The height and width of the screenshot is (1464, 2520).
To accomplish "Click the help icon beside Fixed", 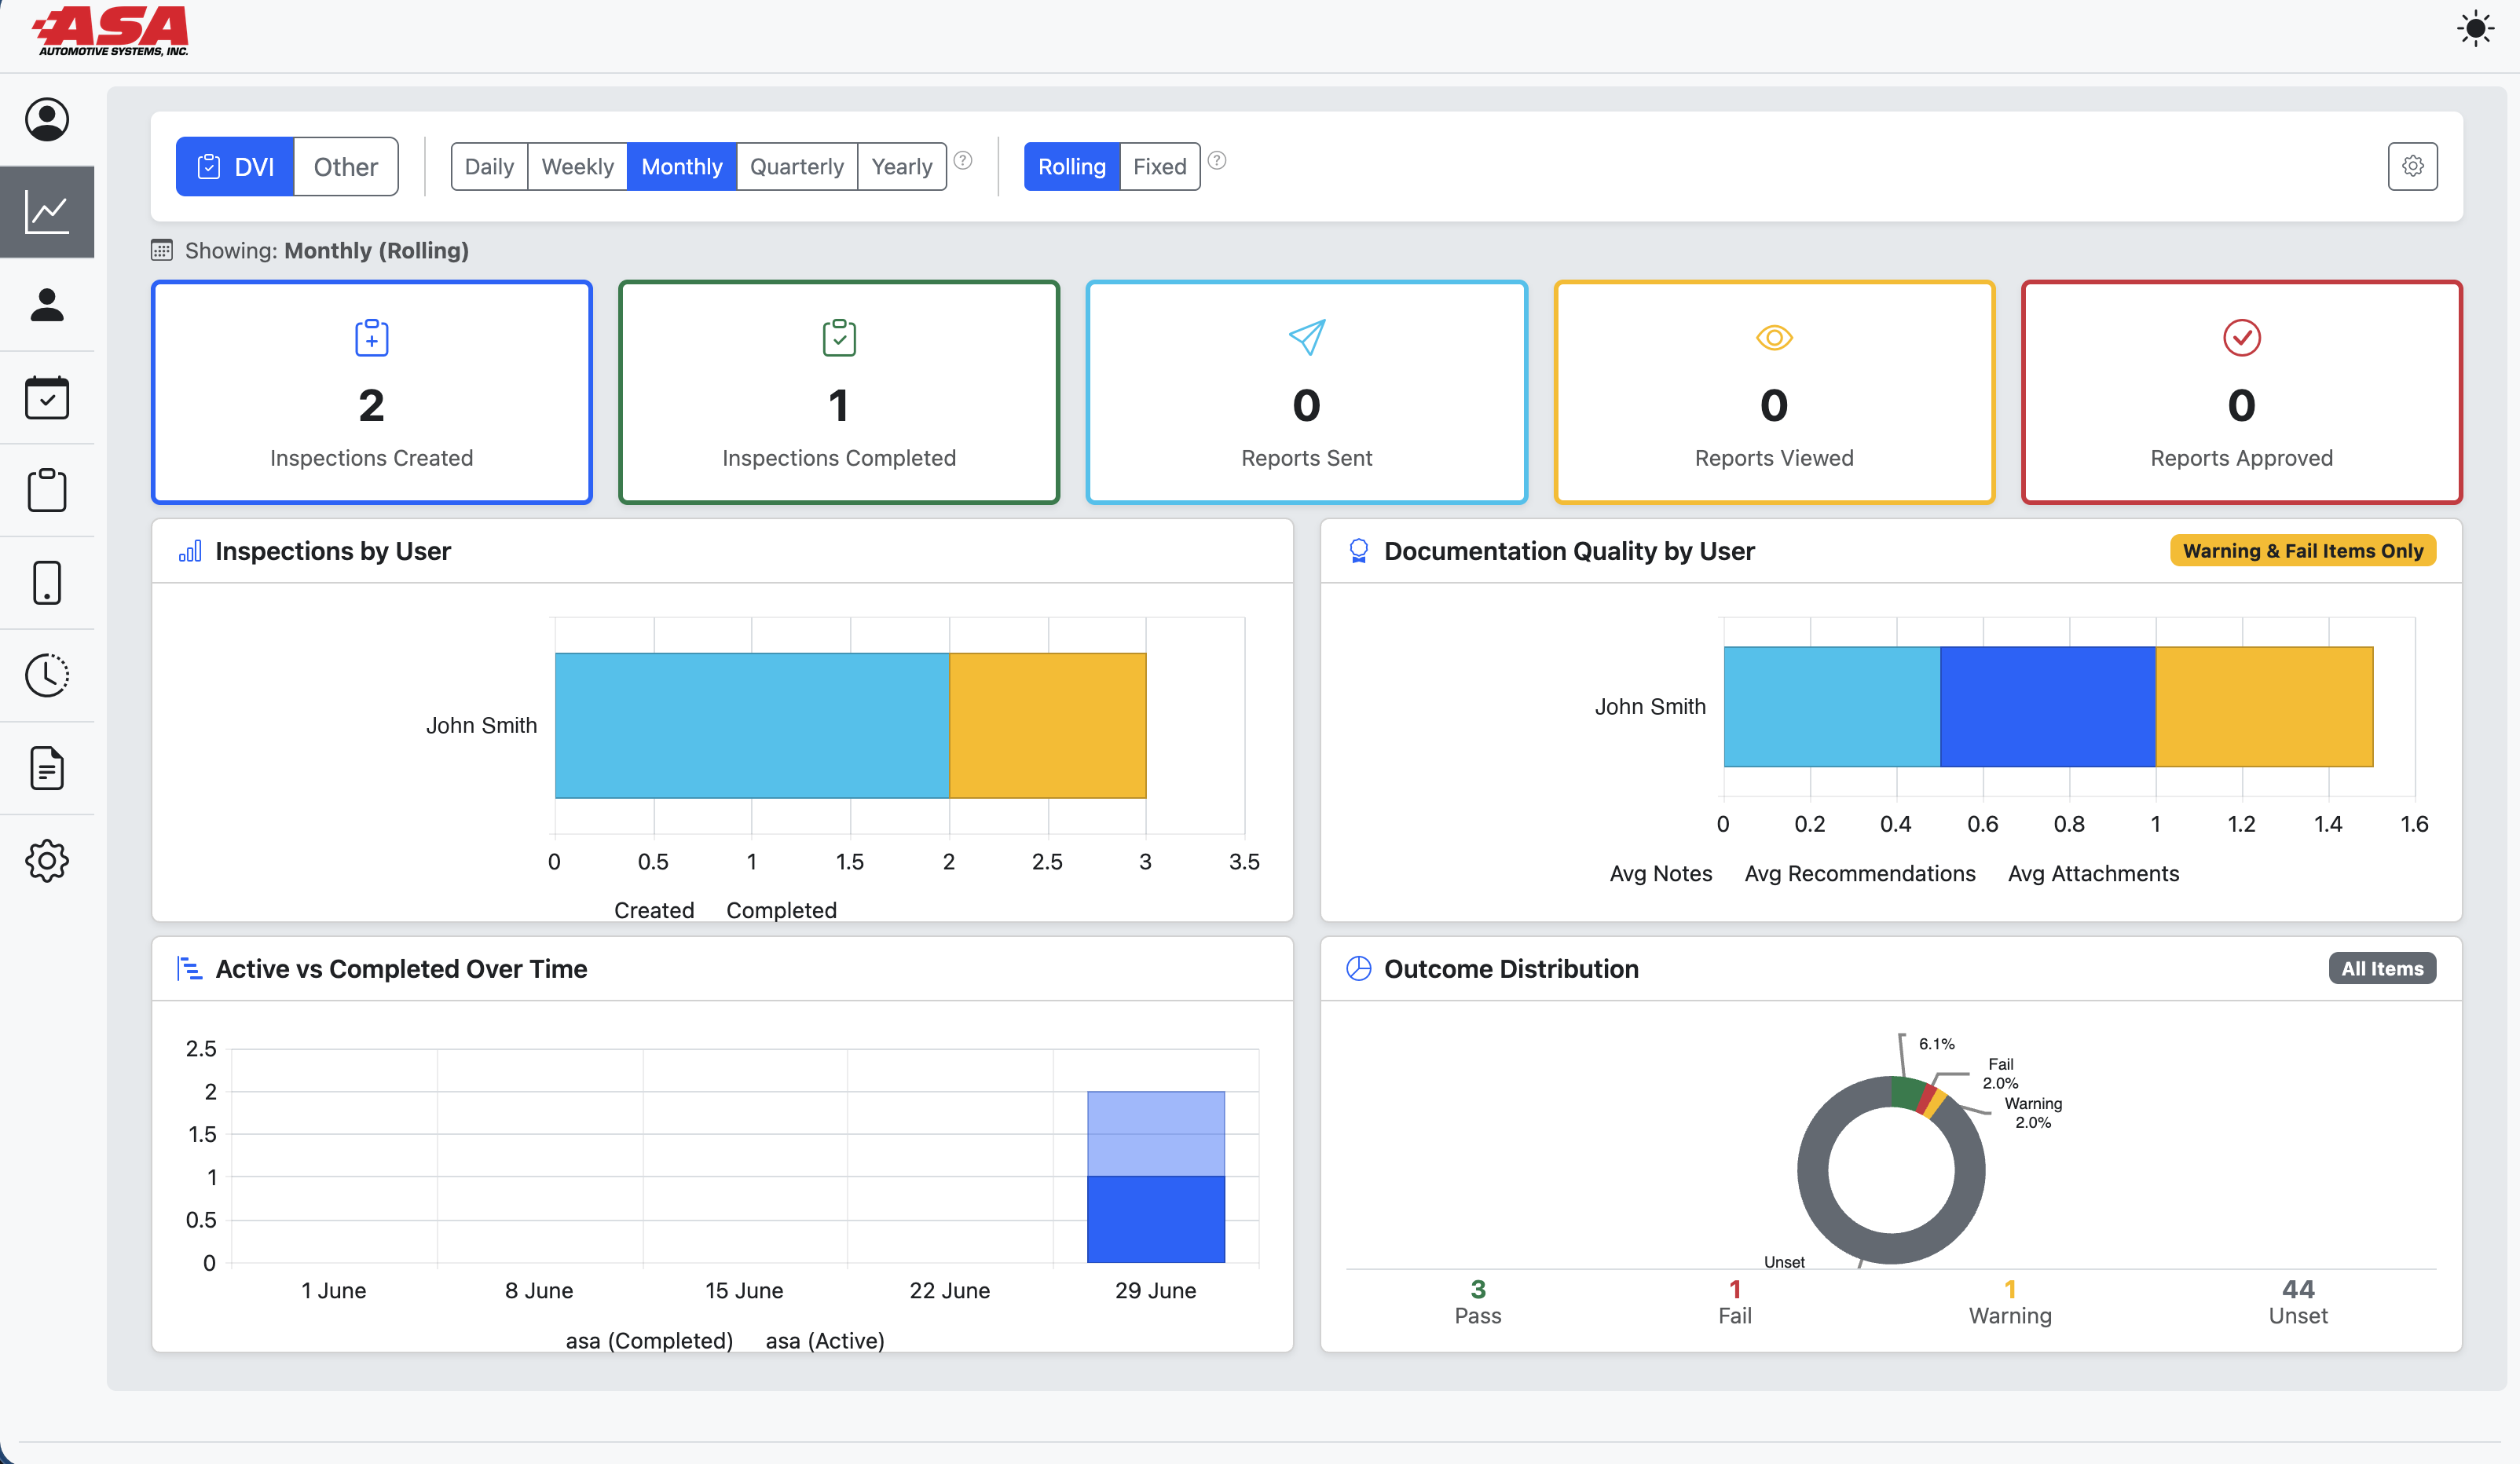I will click(1217, 160).
